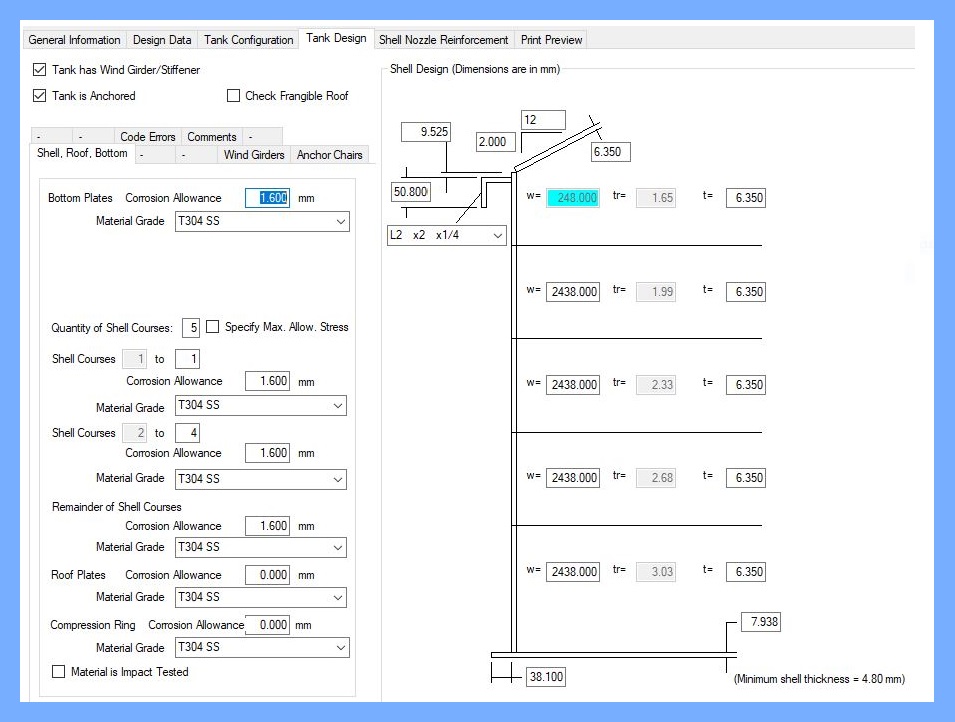955x722 pixels.
Task: Check the Material is Impact Tested box
Action: 59,672
